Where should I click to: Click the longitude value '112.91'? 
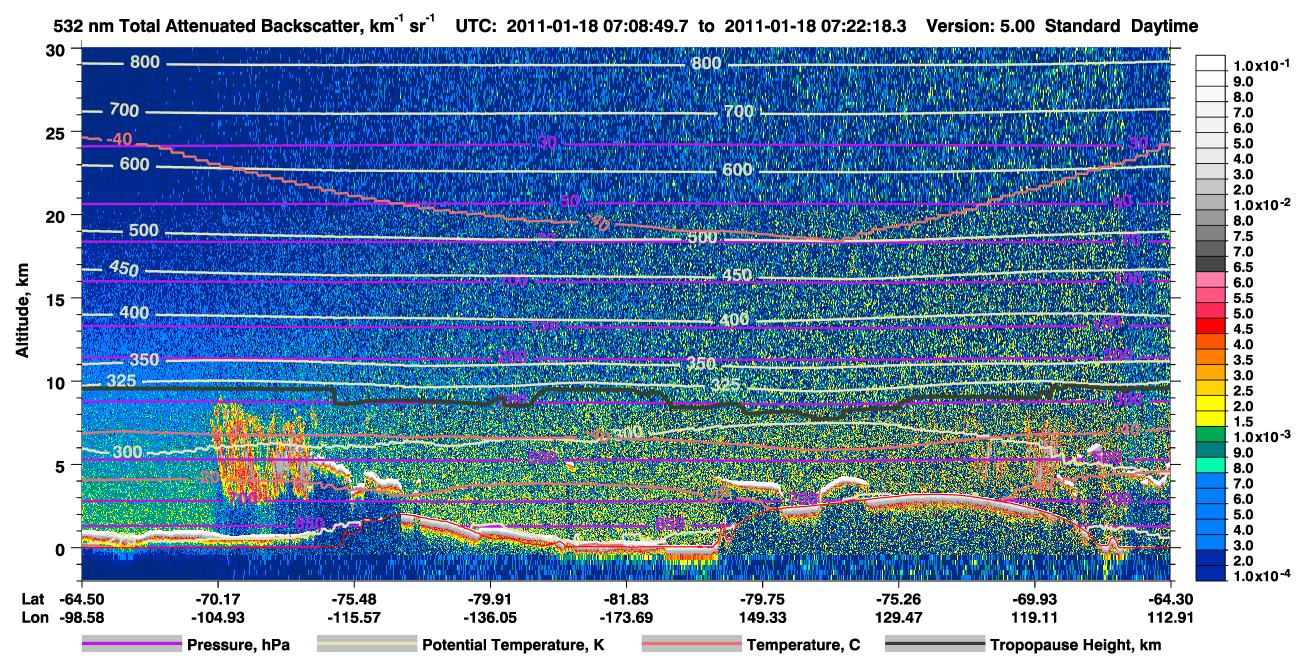tap(1170, 618)
